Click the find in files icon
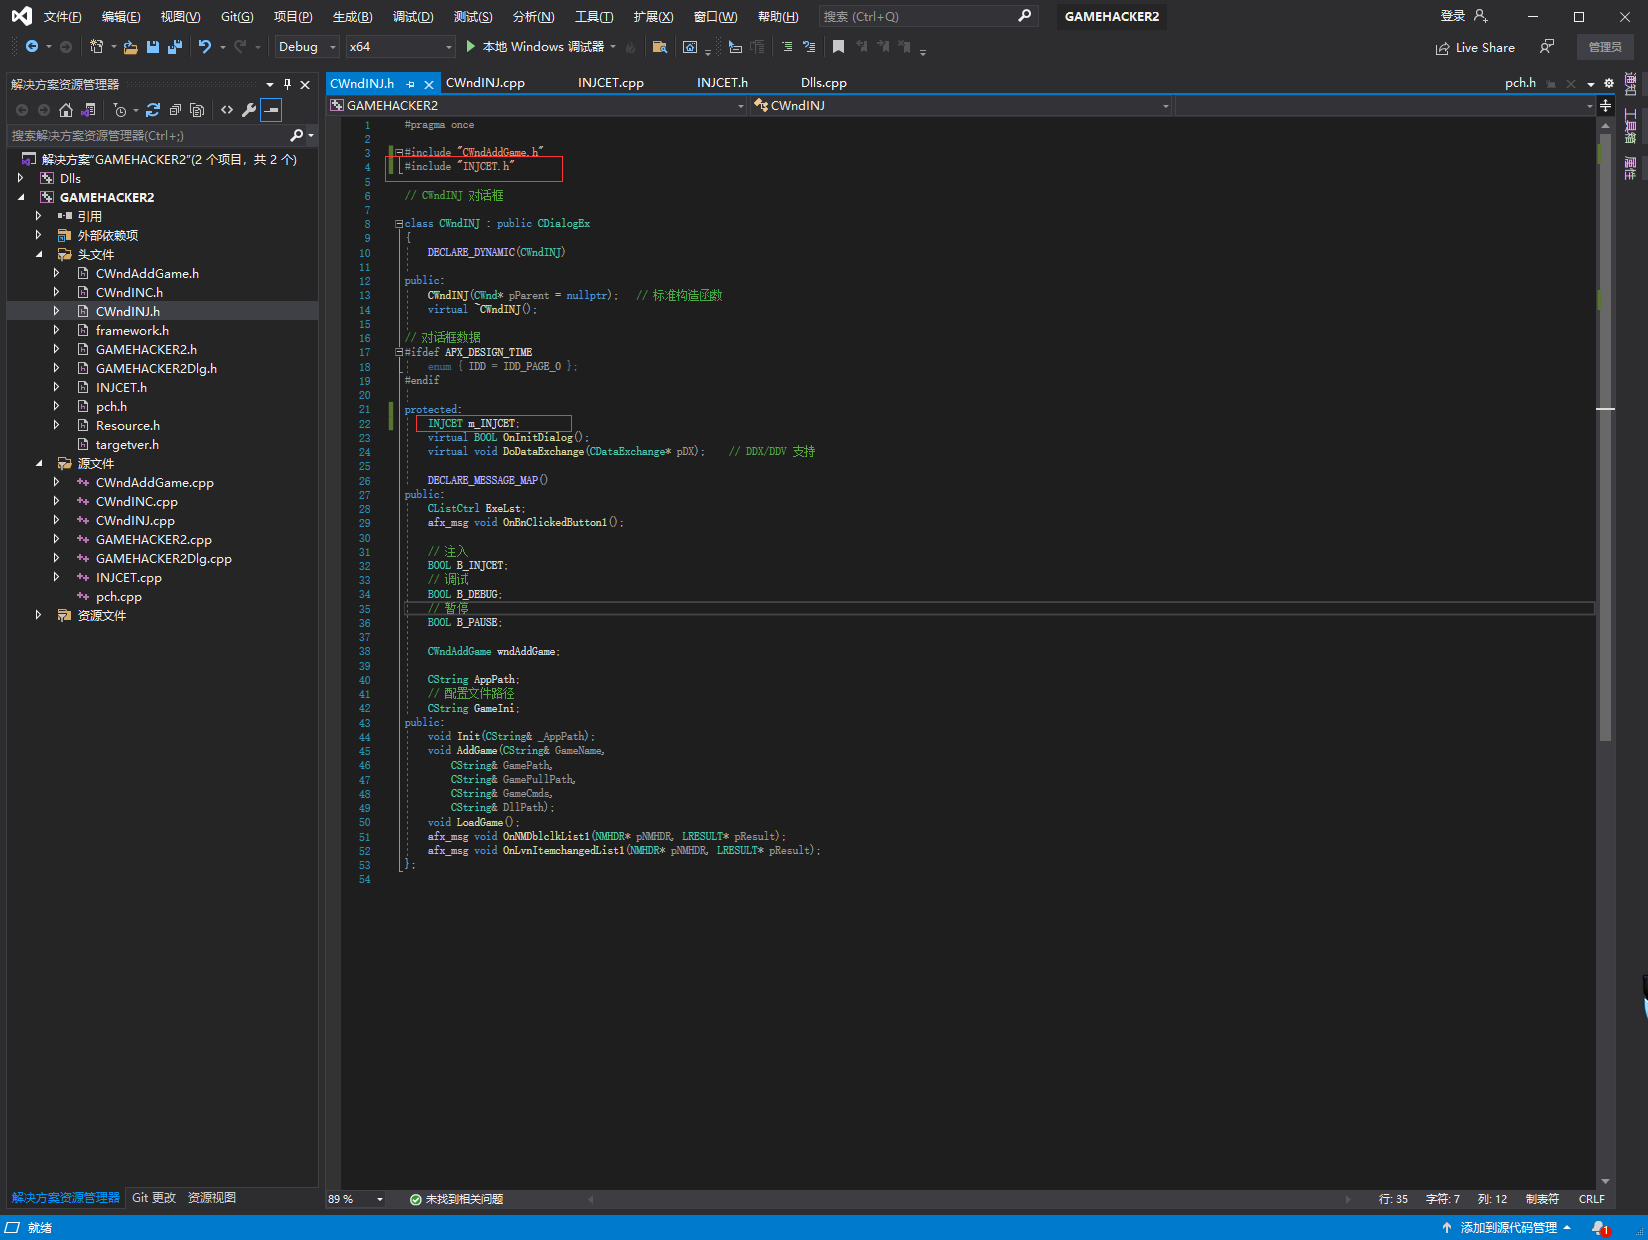The height and width of the screenshot is (1240, 1648). 659,47
